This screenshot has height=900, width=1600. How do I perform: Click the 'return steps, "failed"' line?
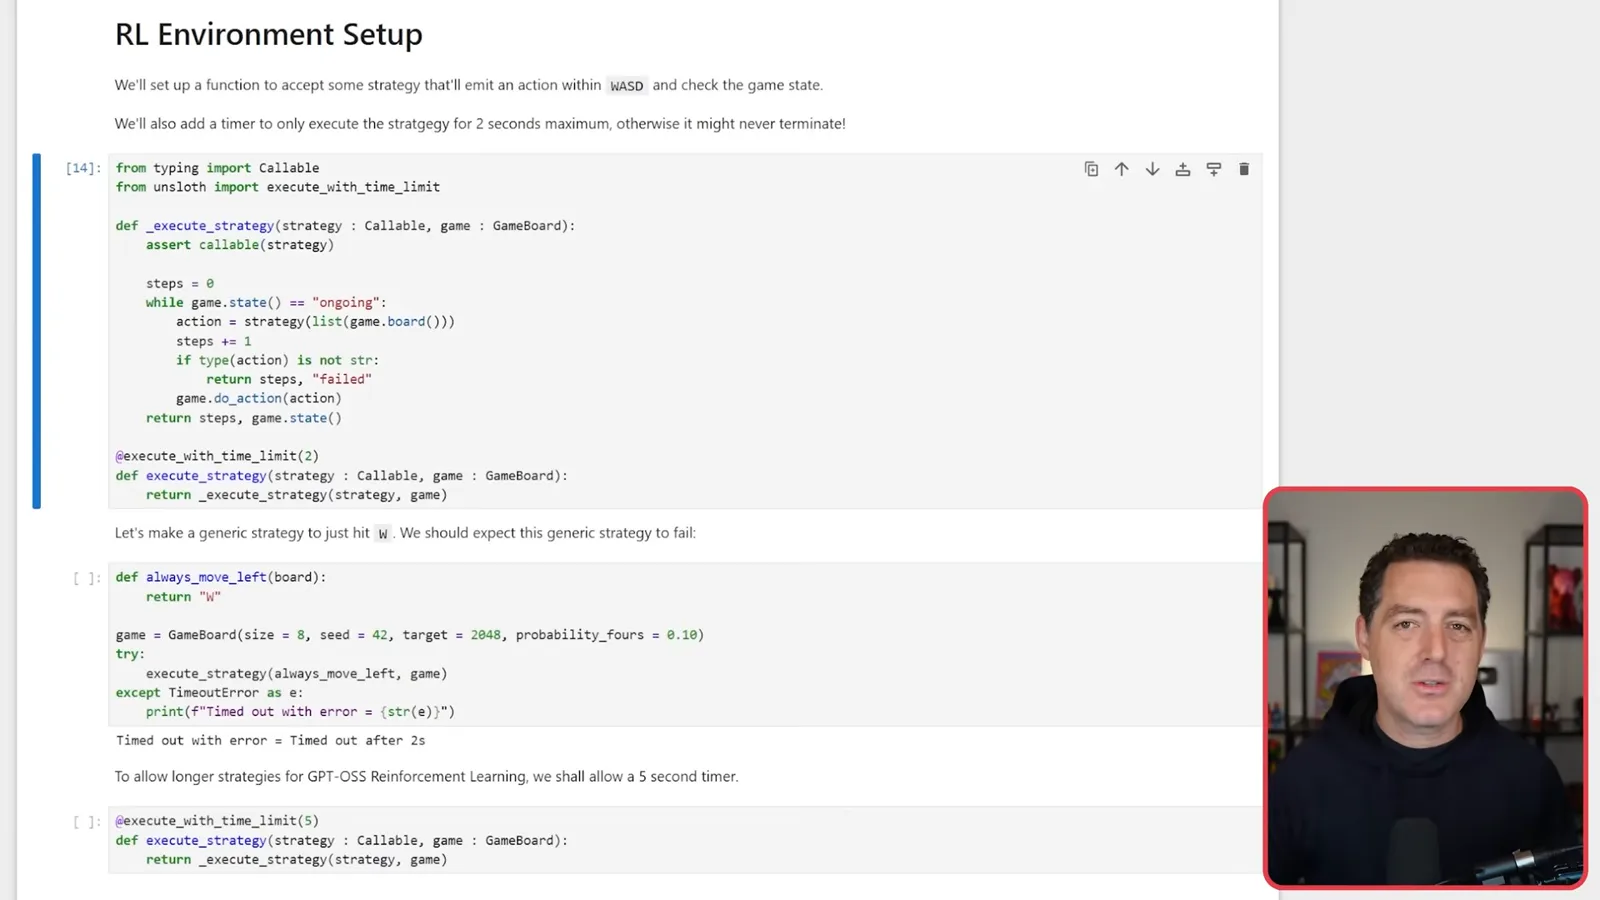(289, 379)
